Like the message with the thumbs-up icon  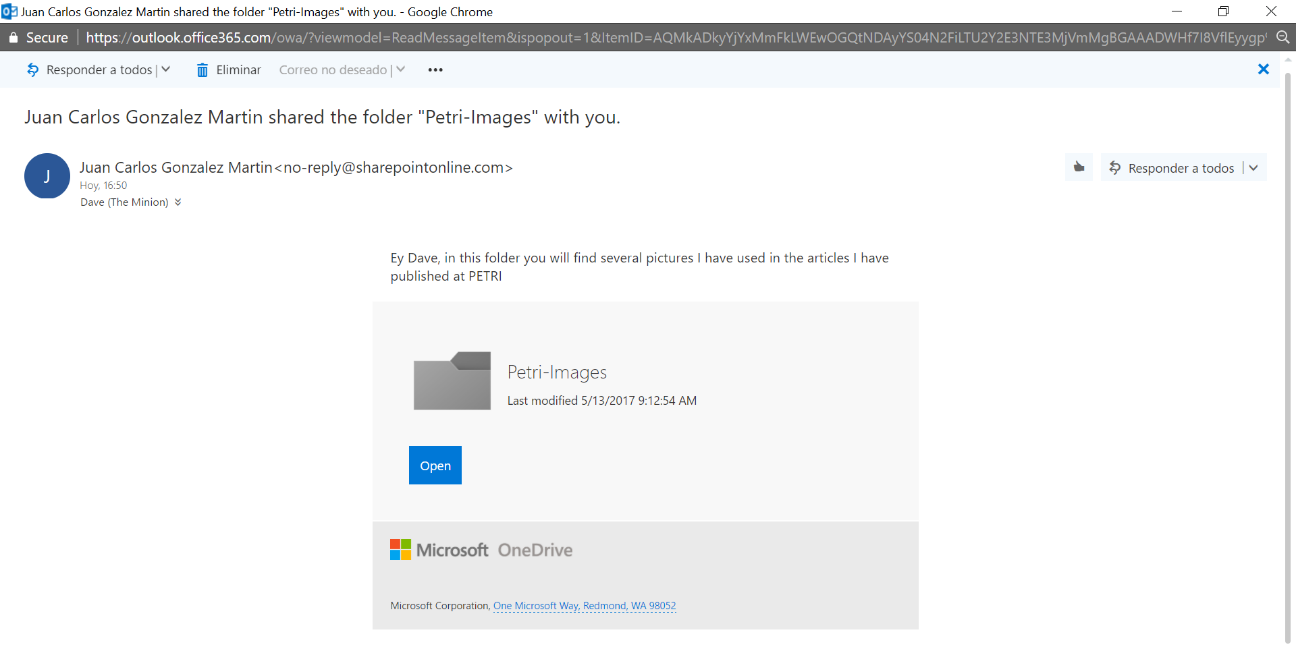(1078, 167)
